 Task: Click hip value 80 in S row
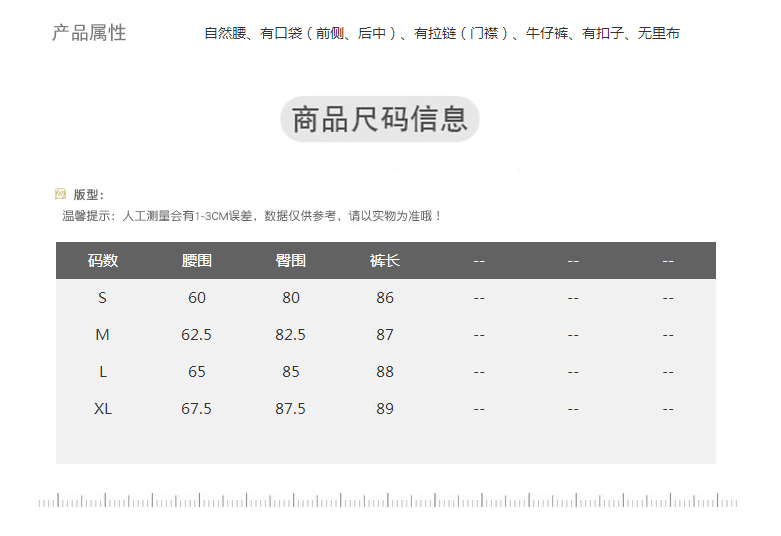coord(291,298)
